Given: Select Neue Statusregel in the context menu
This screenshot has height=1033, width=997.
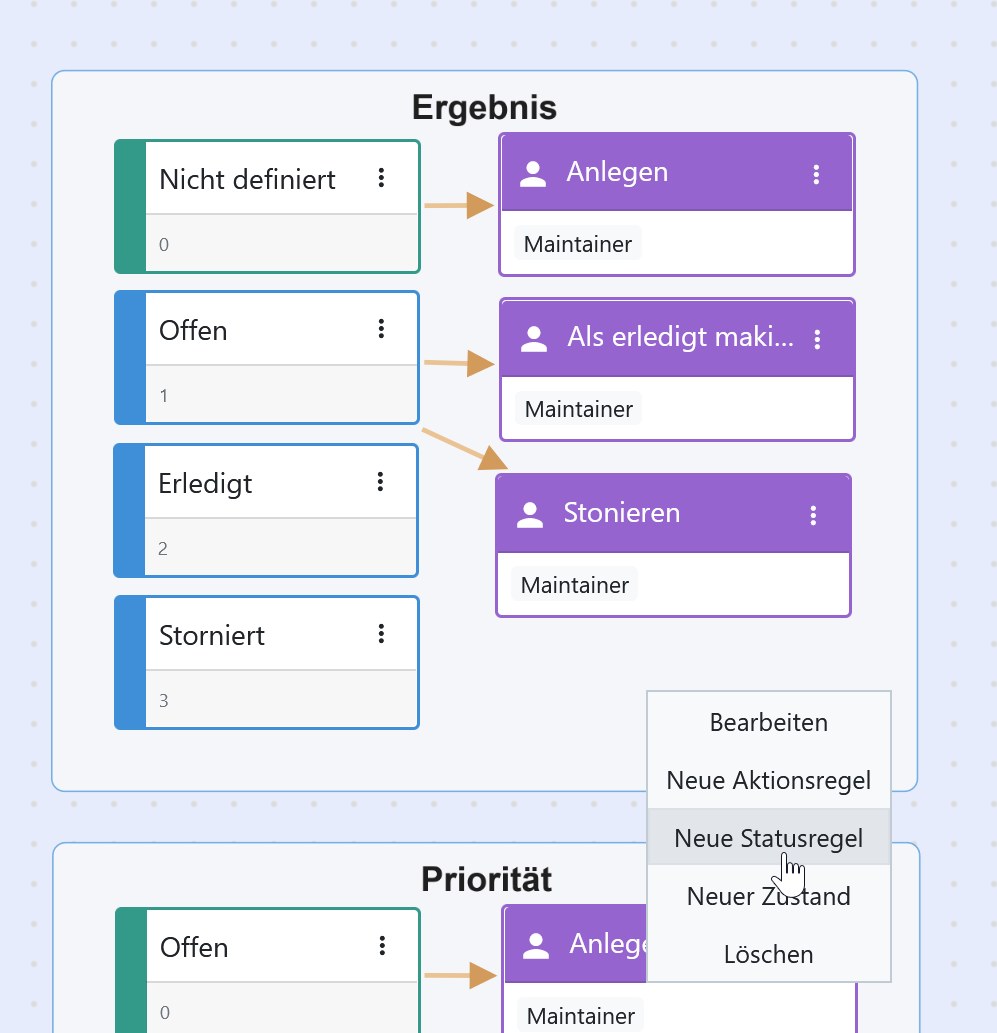Looking at the screenshot, I should tap(768, 838).
